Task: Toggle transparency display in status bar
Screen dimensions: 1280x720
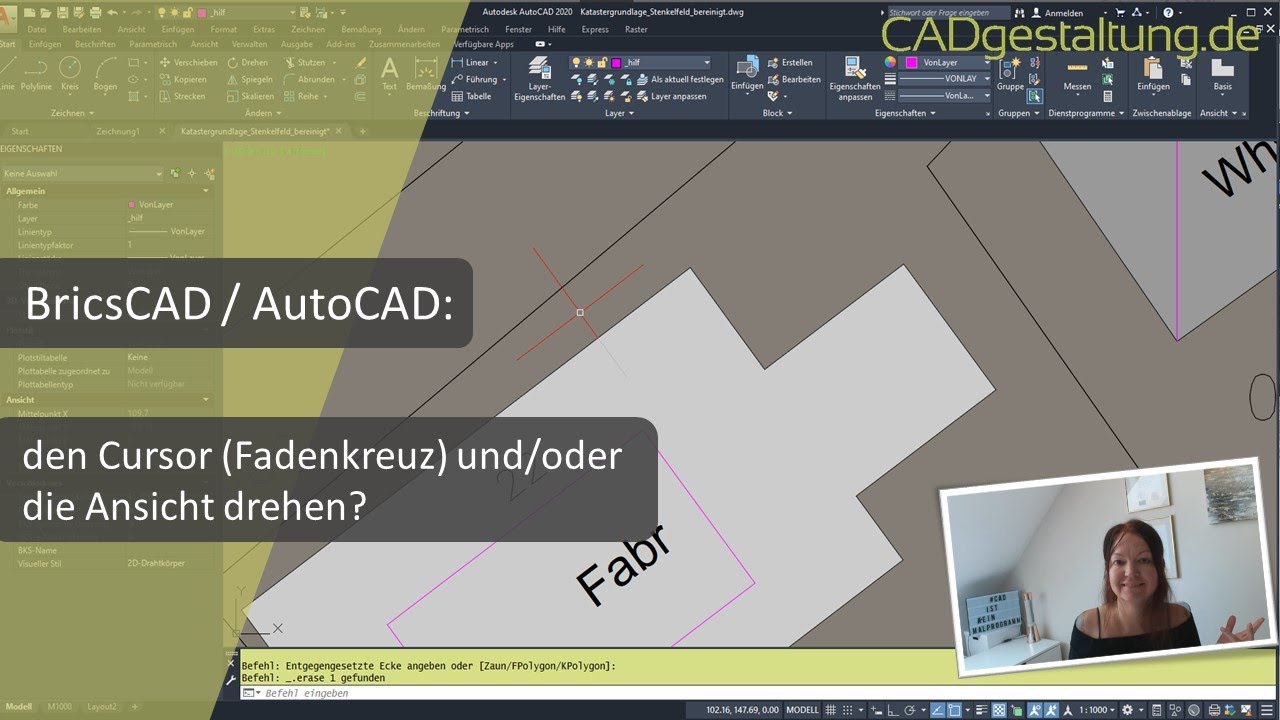Action: pos(997,710)
